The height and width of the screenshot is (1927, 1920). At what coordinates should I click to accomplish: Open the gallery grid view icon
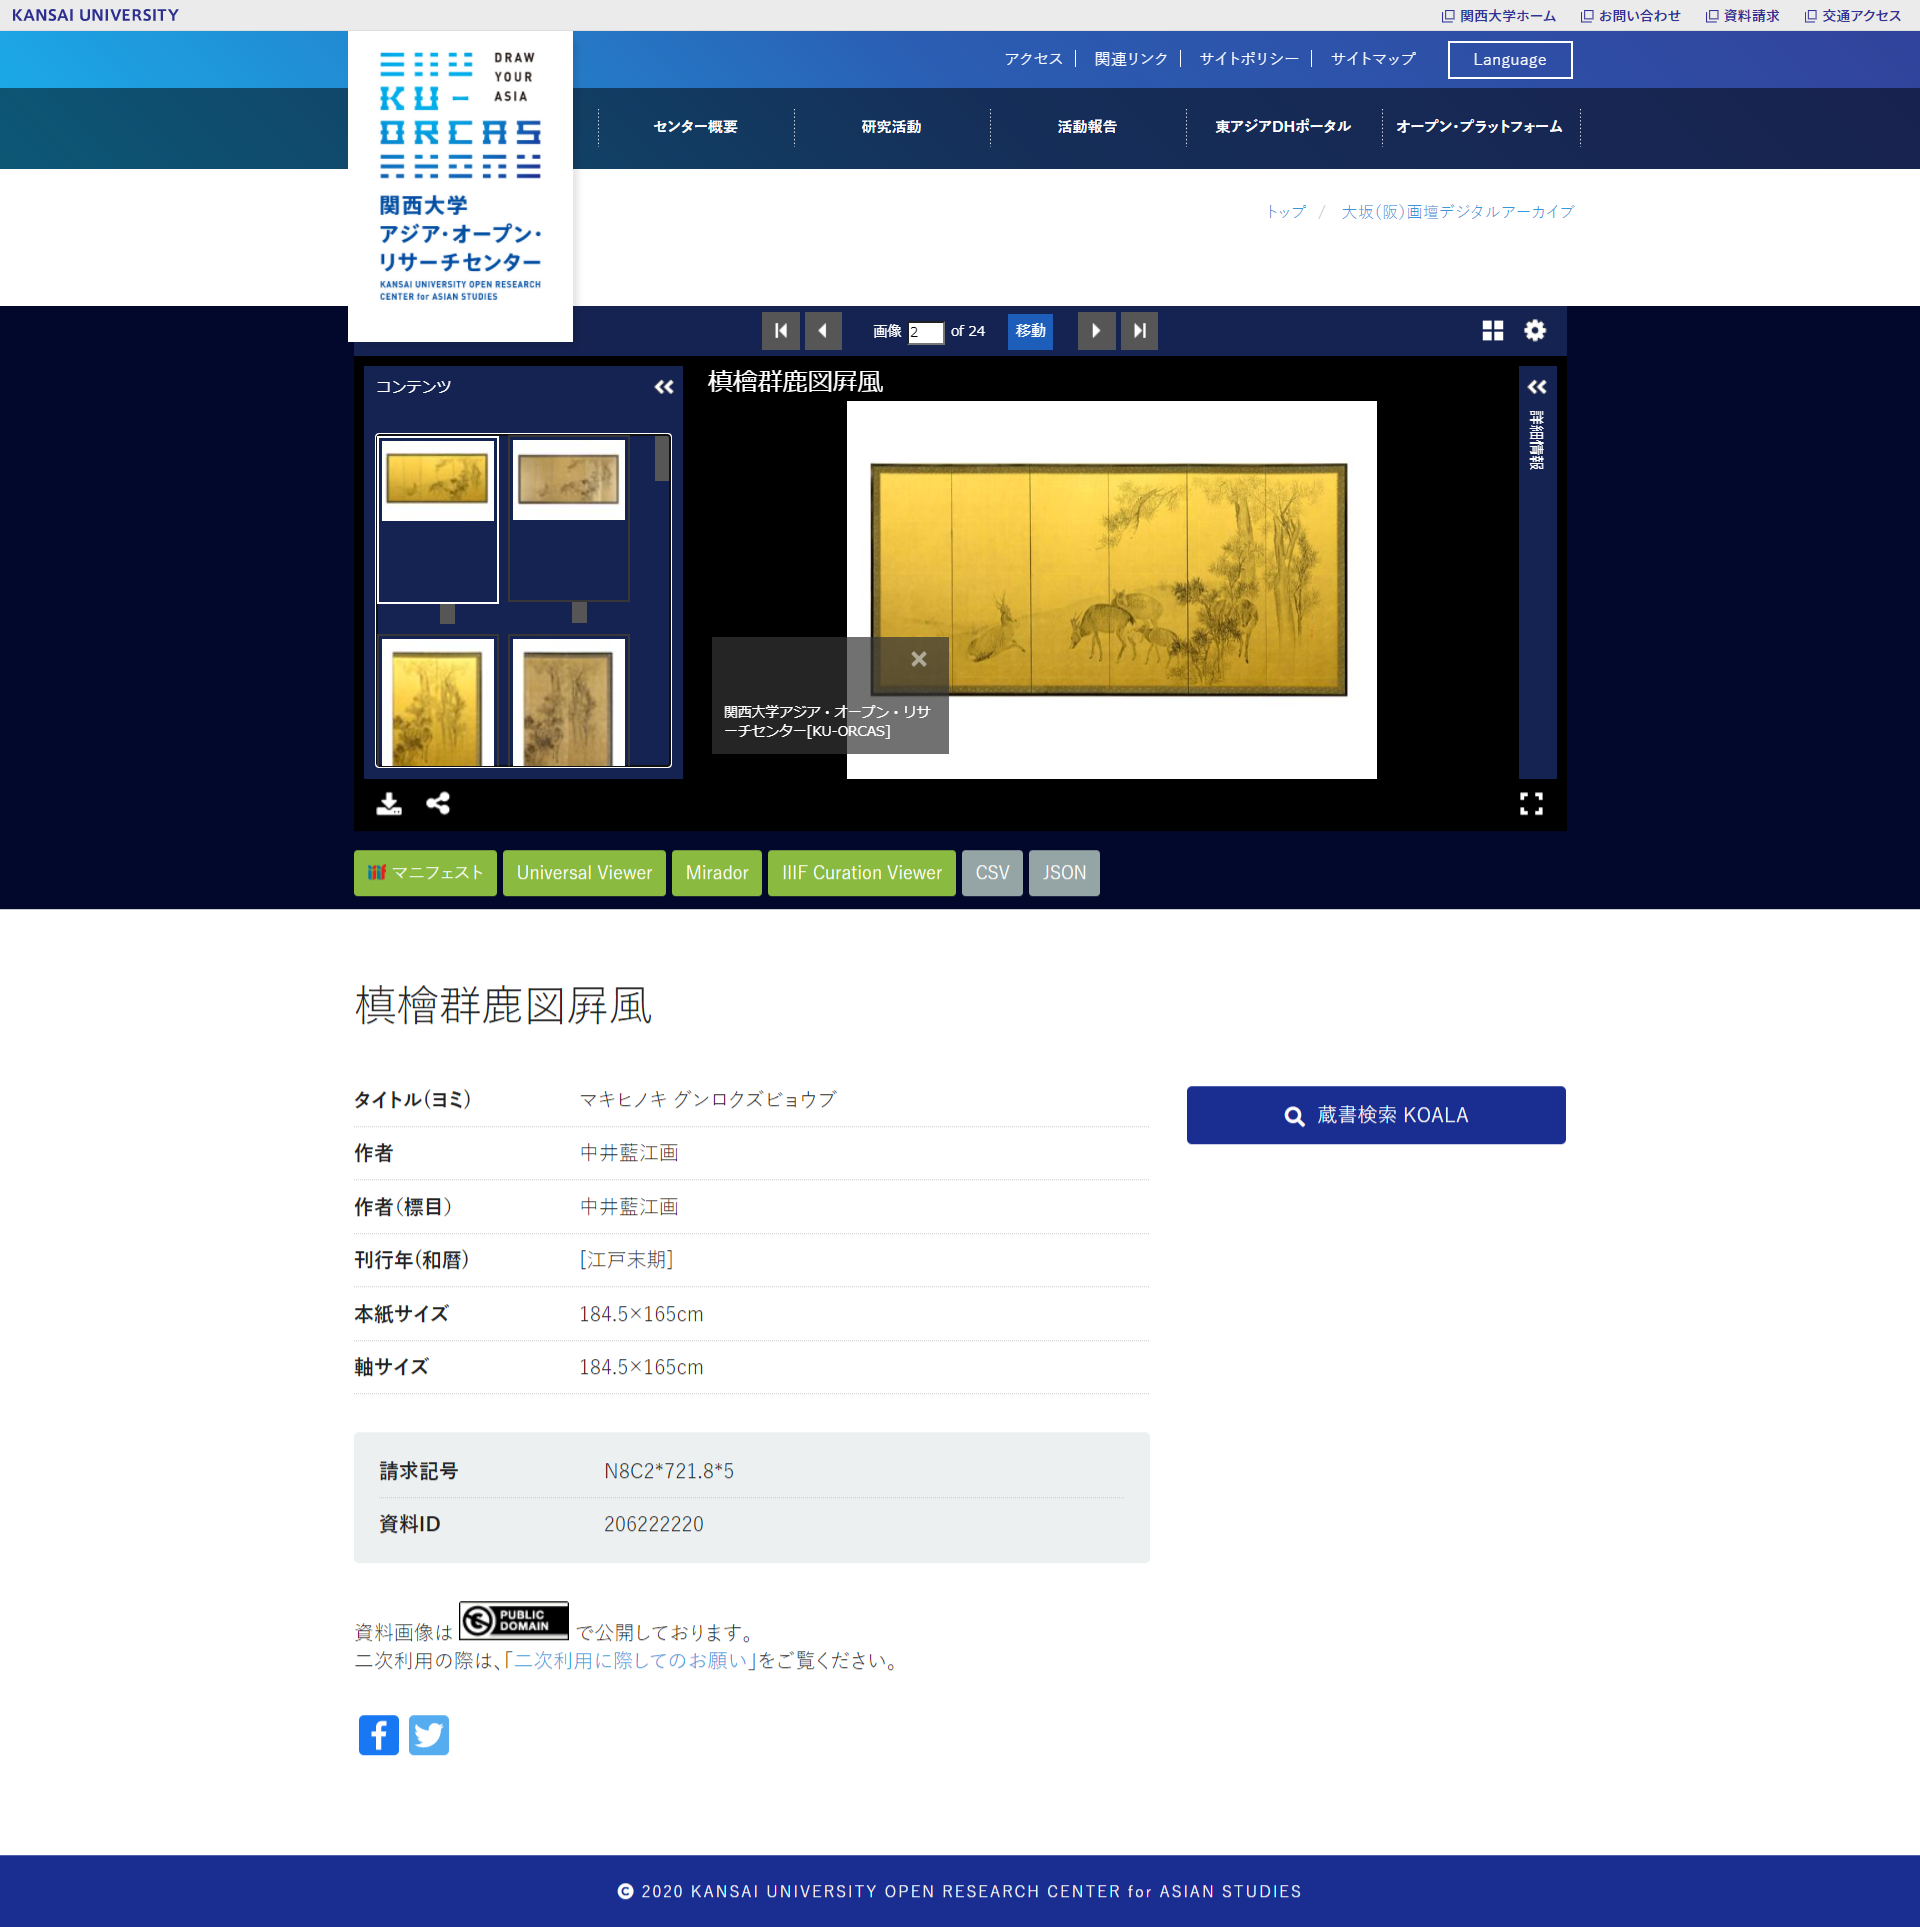click(1493, 331)
